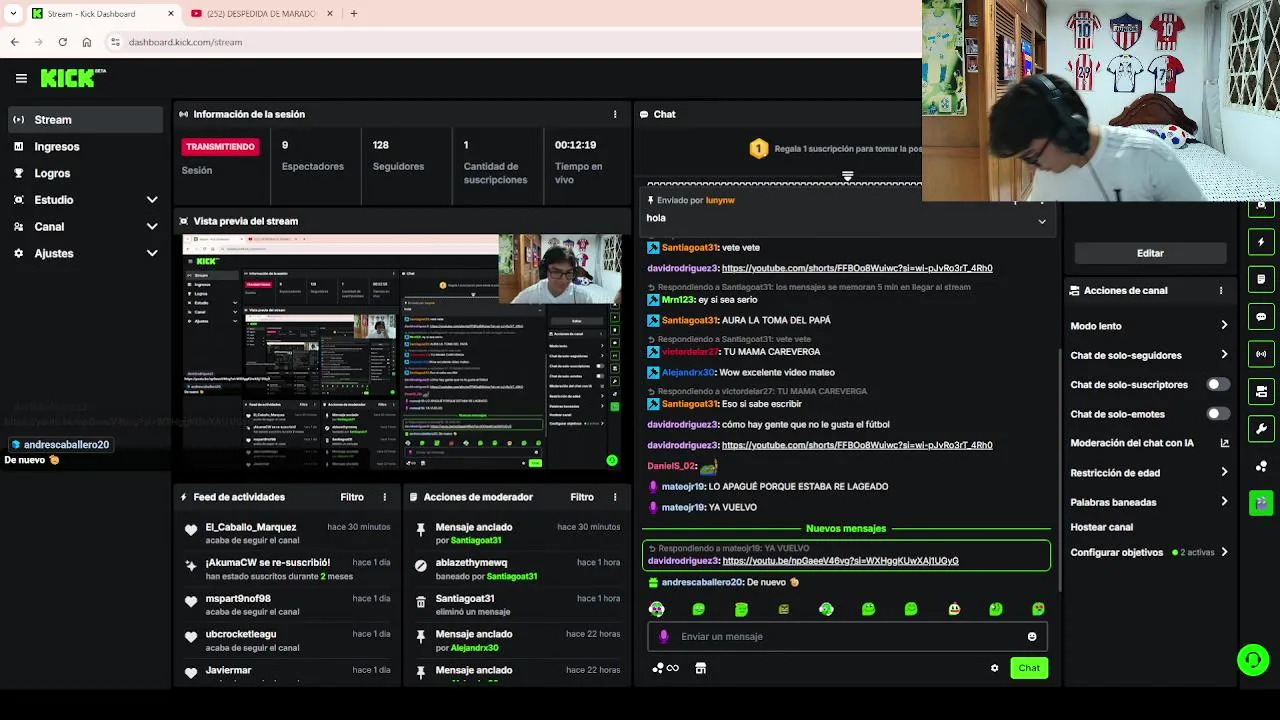This screenshot has width=1280, height=720.
Task: Open Modo lento options arrow
Action: tap(1224, 326)
